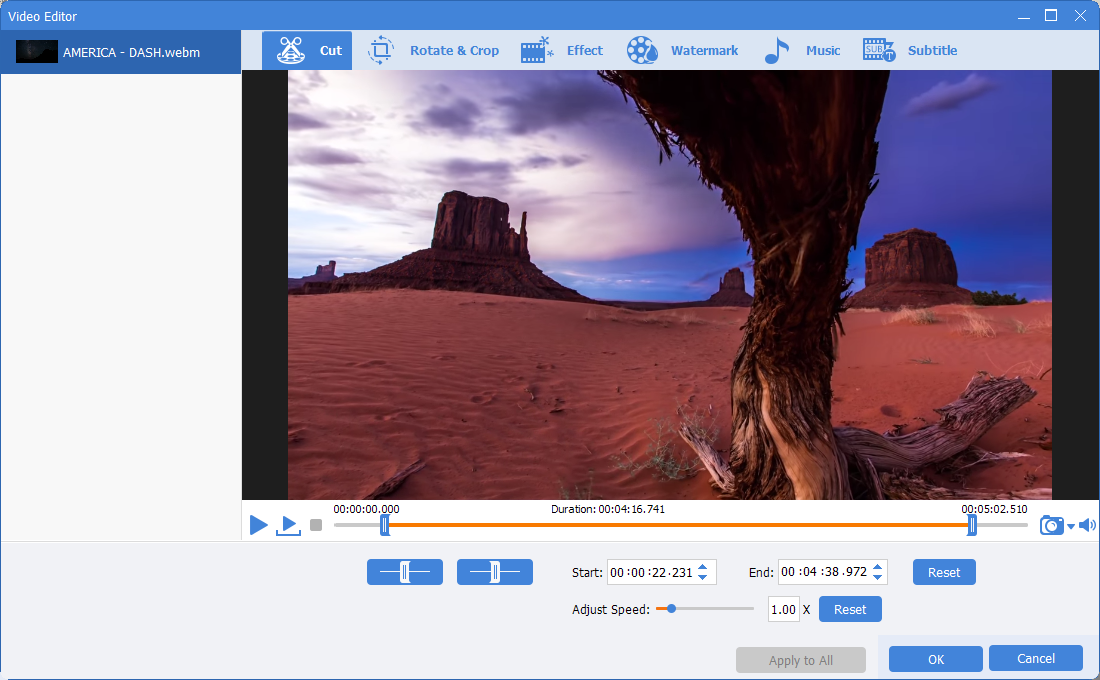Click the set start point trim button
Viewport: 1100px width, 680px height.
click(x=405, y=572)
